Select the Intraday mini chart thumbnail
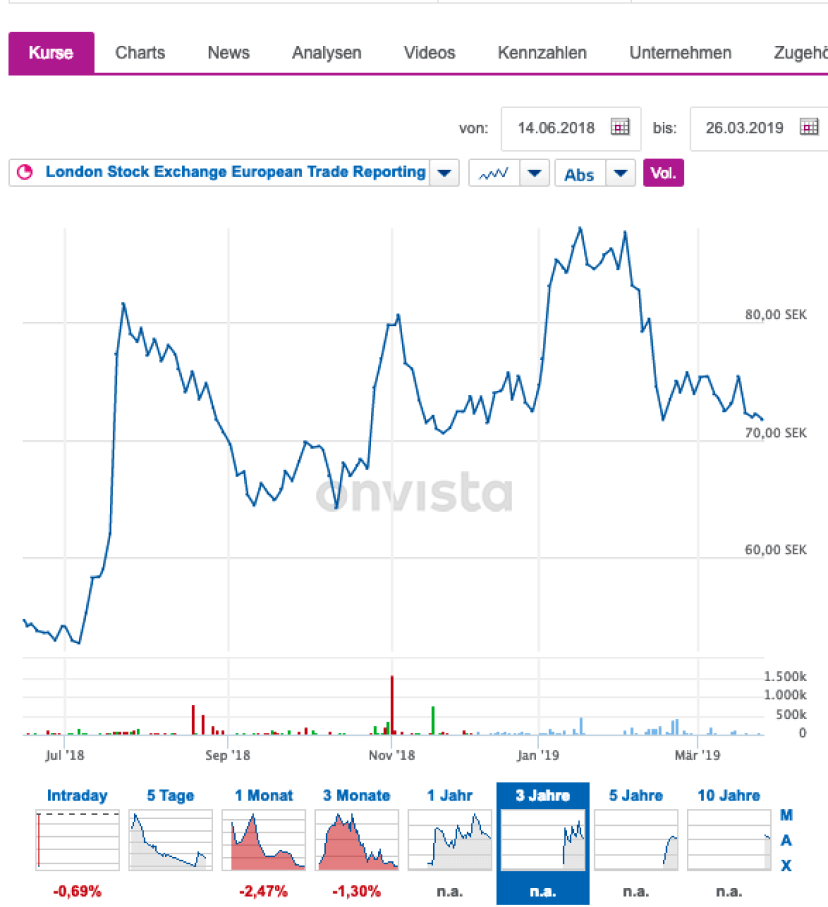Image resolution: width=828 pixels, height=907 pixels. click(77, 840)
